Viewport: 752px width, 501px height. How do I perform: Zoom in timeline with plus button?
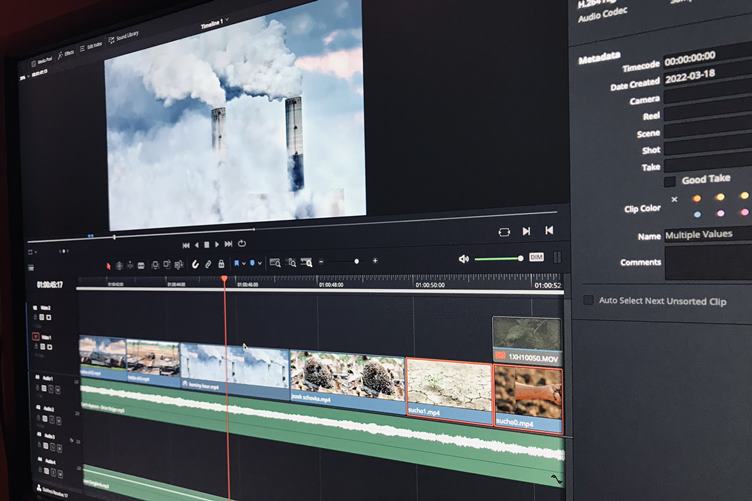375,260
